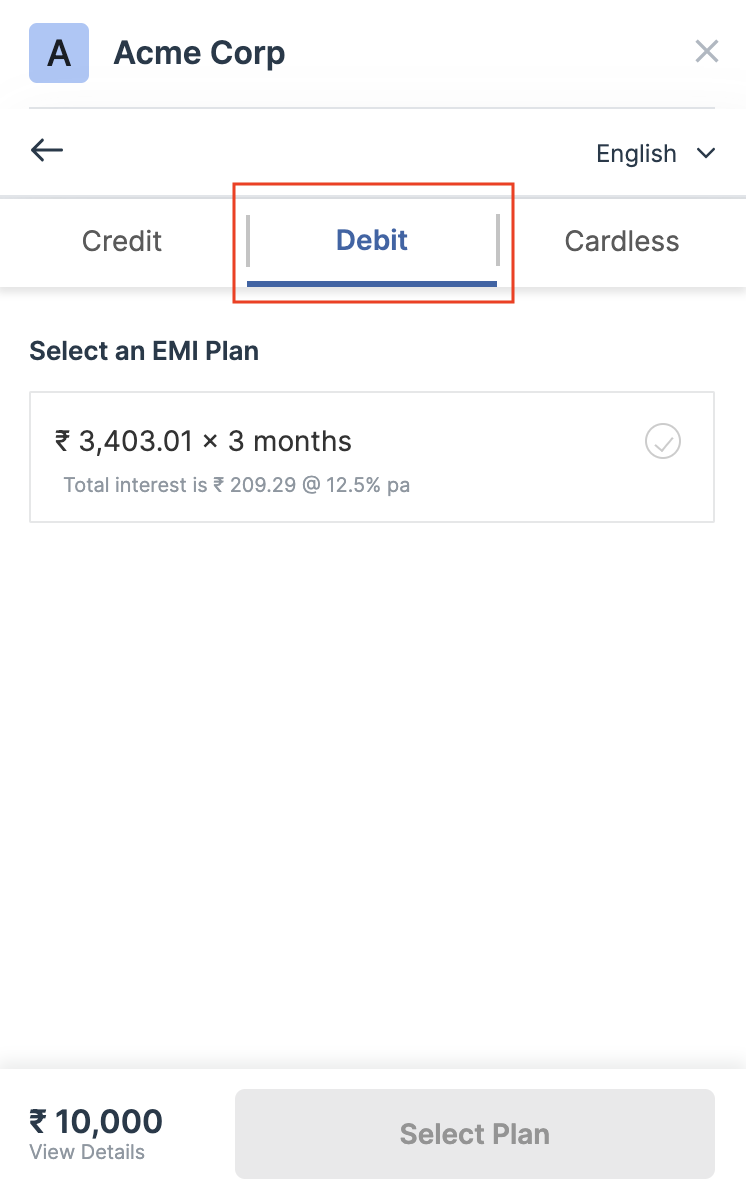Screen dimensions: 746x1198
Task: Click the circular checkmark on the EMI plan
Action: (663, 441)
